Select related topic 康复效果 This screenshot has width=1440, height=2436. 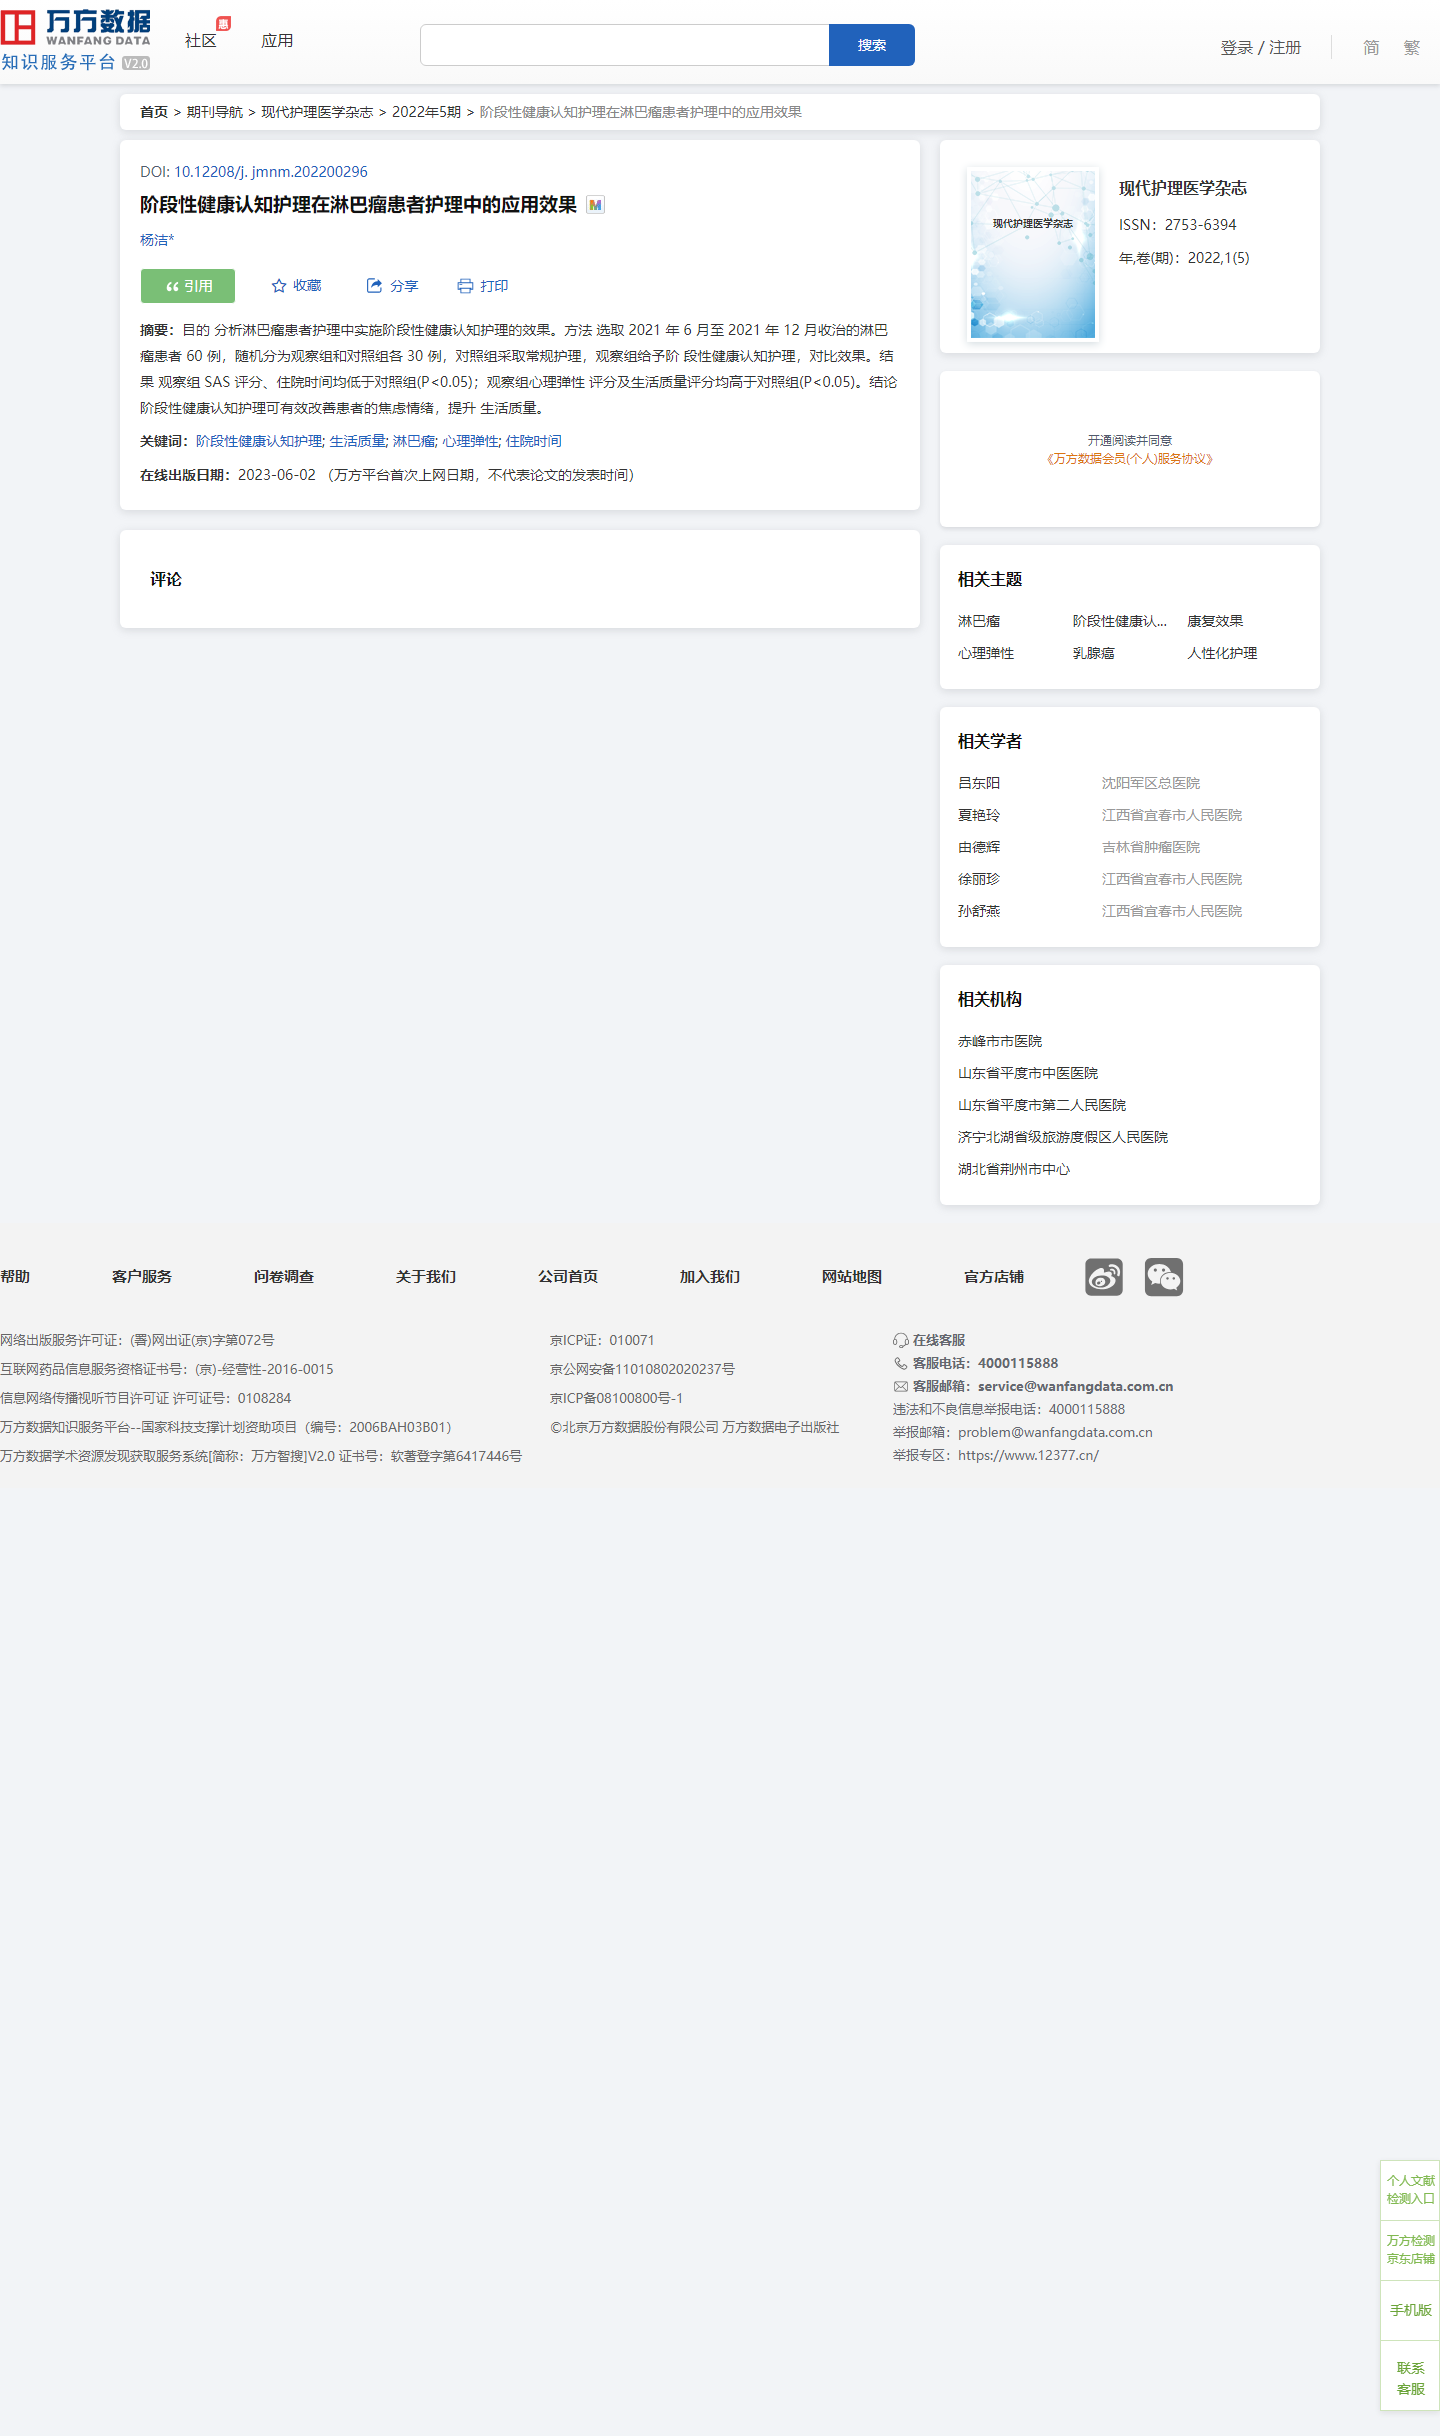tap(1215, 621)
